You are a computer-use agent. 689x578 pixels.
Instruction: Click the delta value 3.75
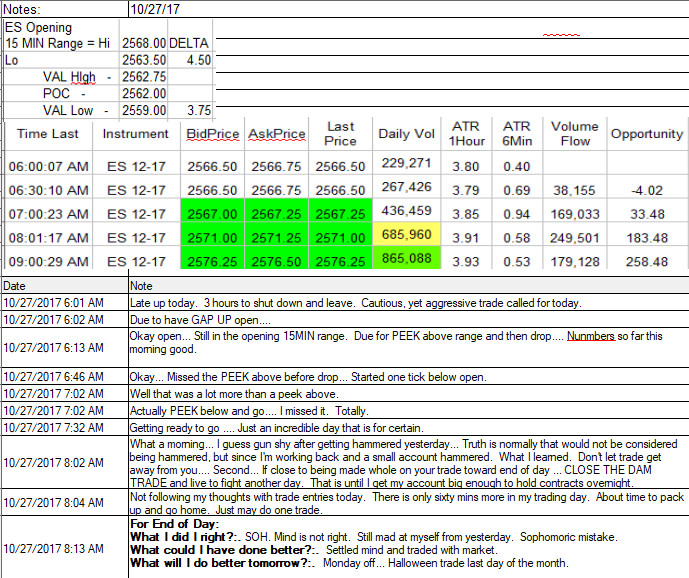coord(199,110)
